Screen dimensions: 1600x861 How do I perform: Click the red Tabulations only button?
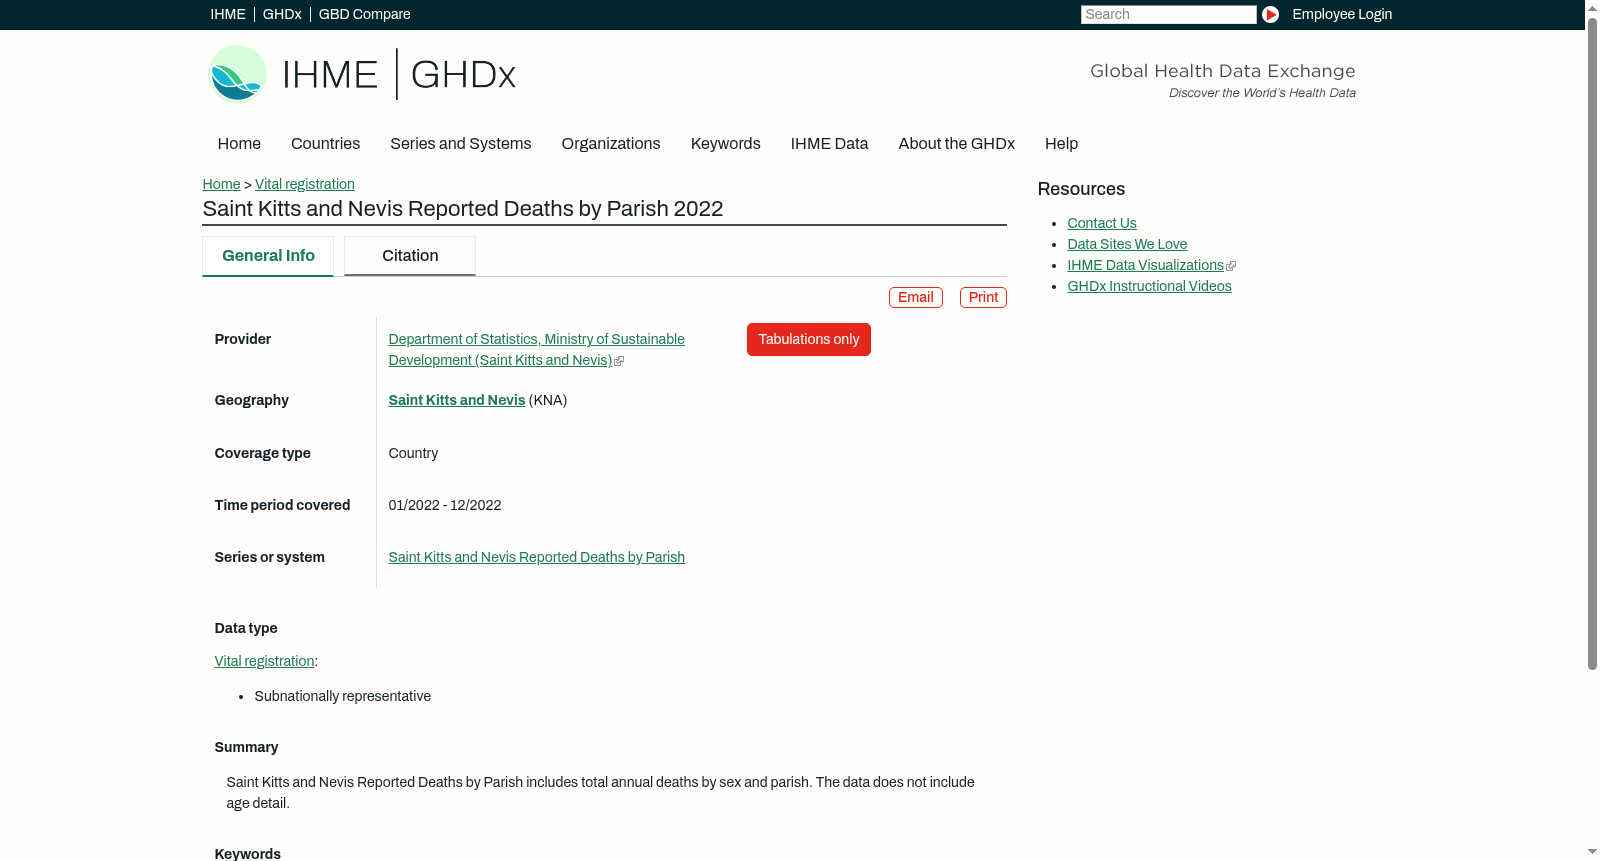pyautogui.click(x=809, y=339)
